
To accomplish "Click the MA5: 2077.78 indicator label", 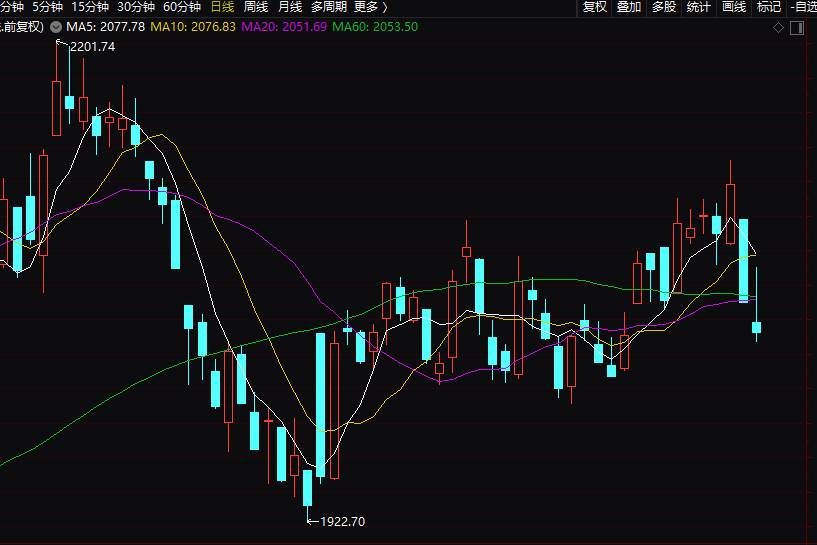I will click(105, 27).
